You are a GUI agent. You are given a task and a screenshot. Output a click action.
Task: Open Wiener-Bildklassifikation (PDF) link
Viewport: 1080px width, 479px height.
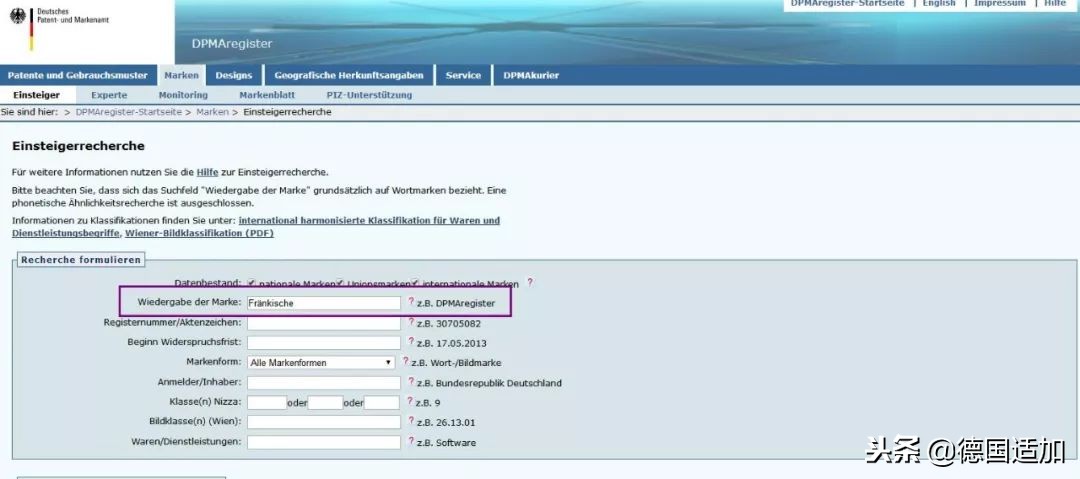click(x=199, y=233)
